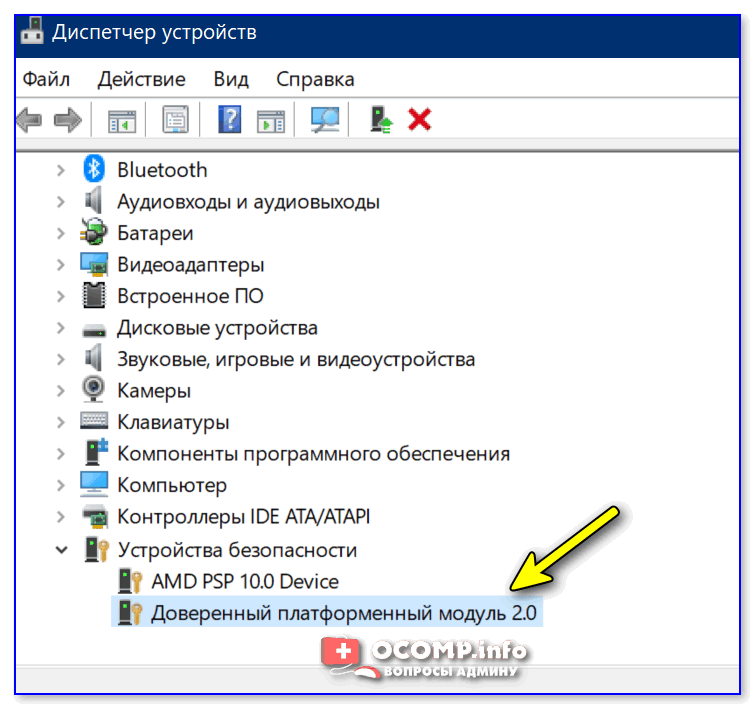The image size is (755, 709).
Task: Expand the Компьютер category
Action: 61,485
